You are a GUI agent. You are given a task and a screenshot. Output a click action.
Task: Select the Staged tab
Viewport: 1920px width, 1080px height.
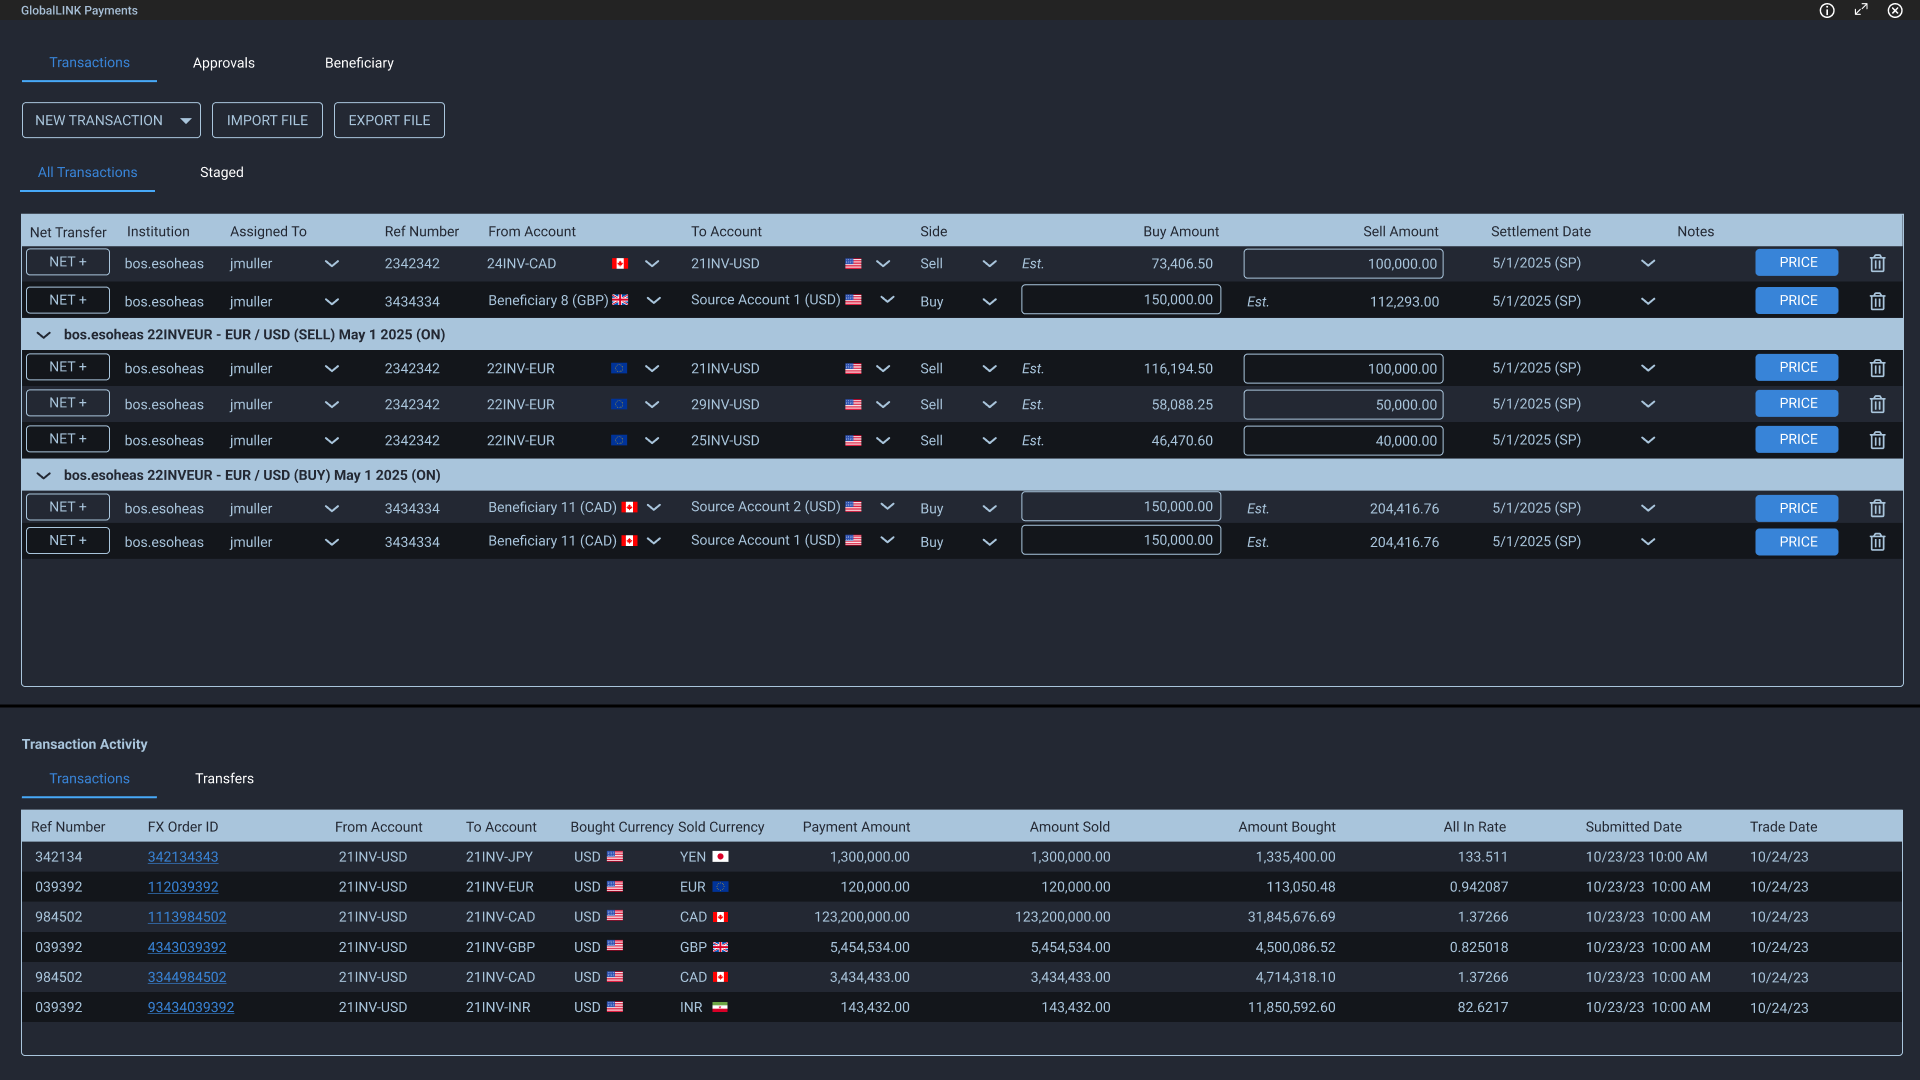(222, 172)
